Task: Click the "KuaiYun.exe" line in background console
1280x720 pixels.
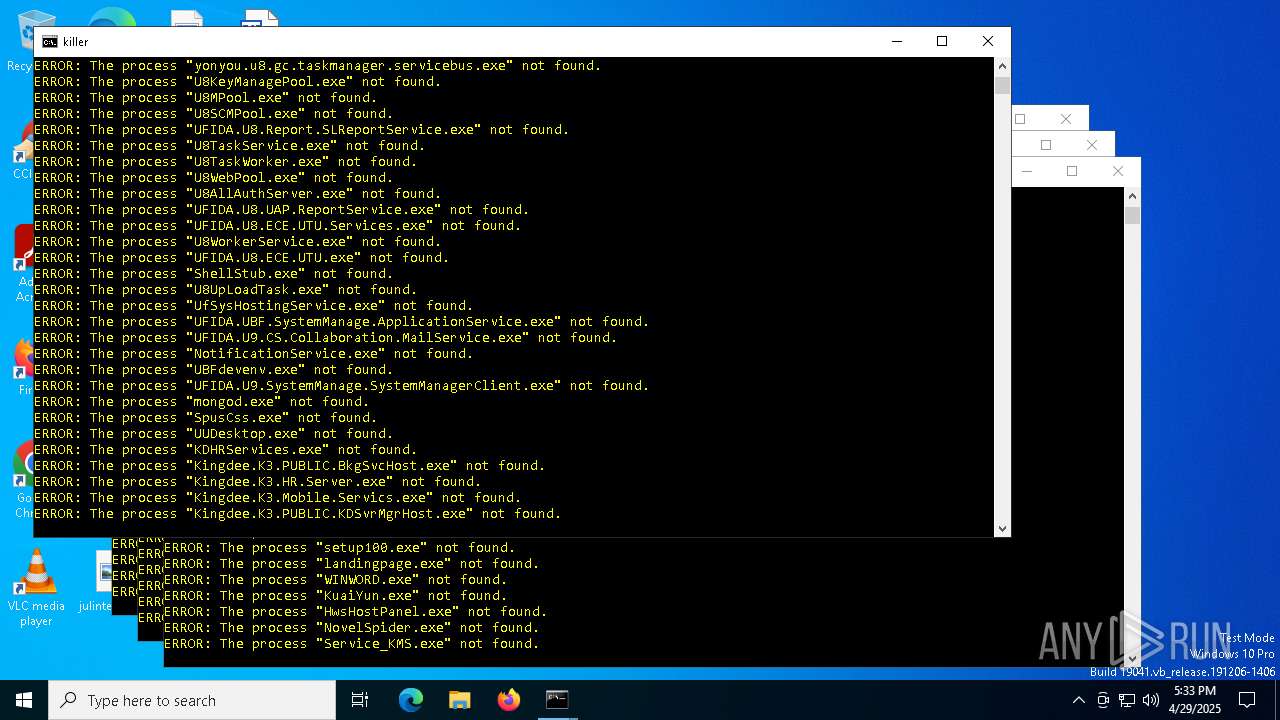Action: [x=335, y=596]
